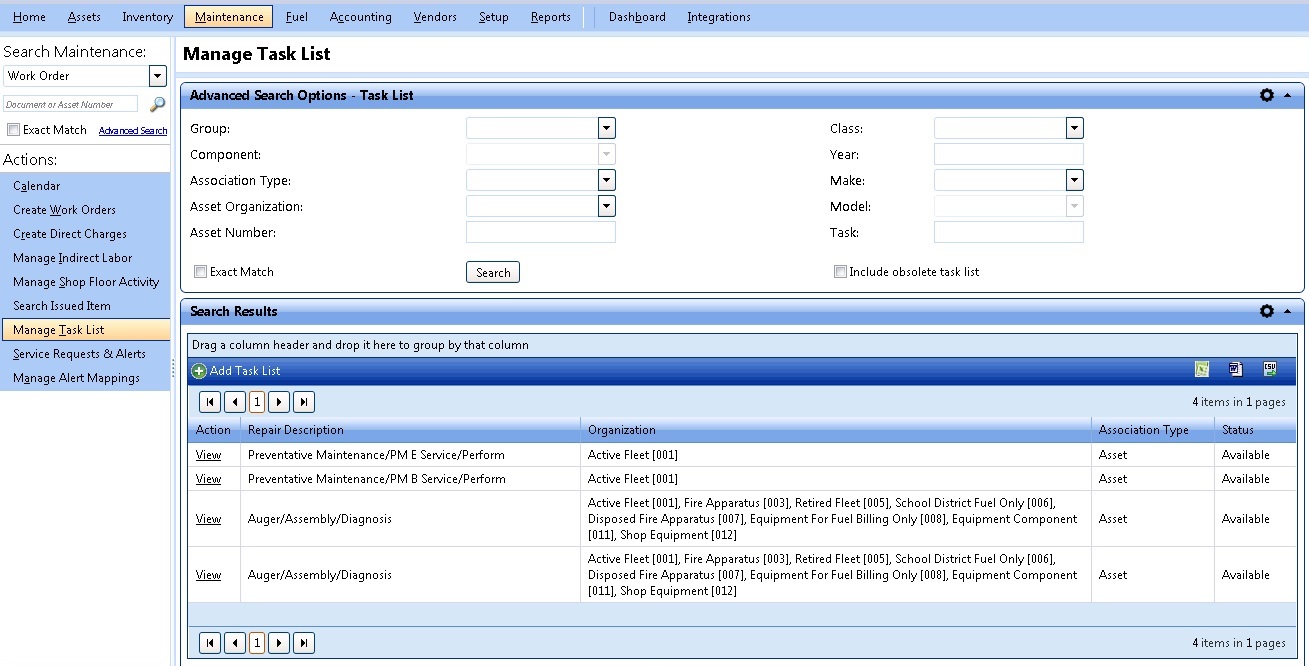Viewport: 1309px width, 666px height.
Task: Open the Home menu
Action: (x=29, y=17)
